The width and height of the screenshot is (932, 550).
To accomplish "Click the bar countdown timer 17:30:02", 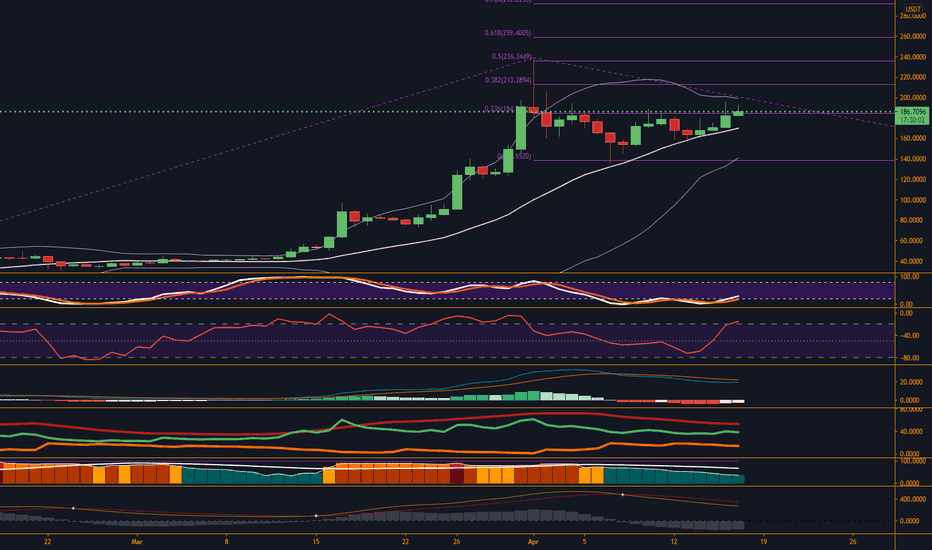I will point(912,120).
